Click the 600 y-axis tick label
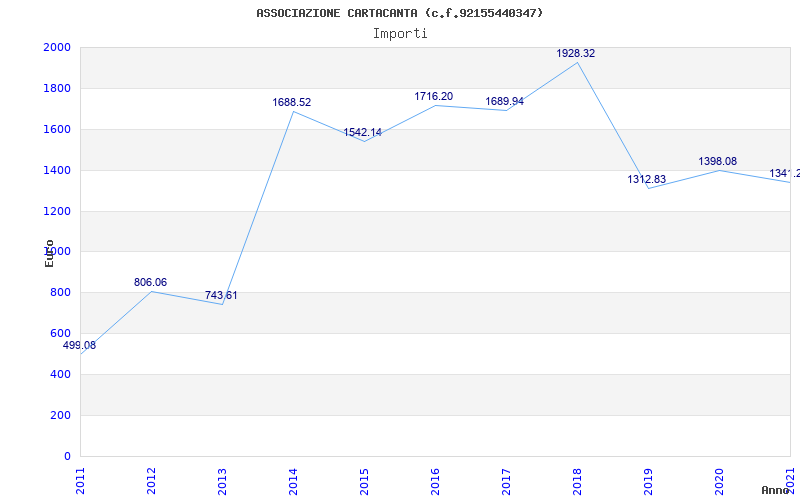 tap(61, 333)
